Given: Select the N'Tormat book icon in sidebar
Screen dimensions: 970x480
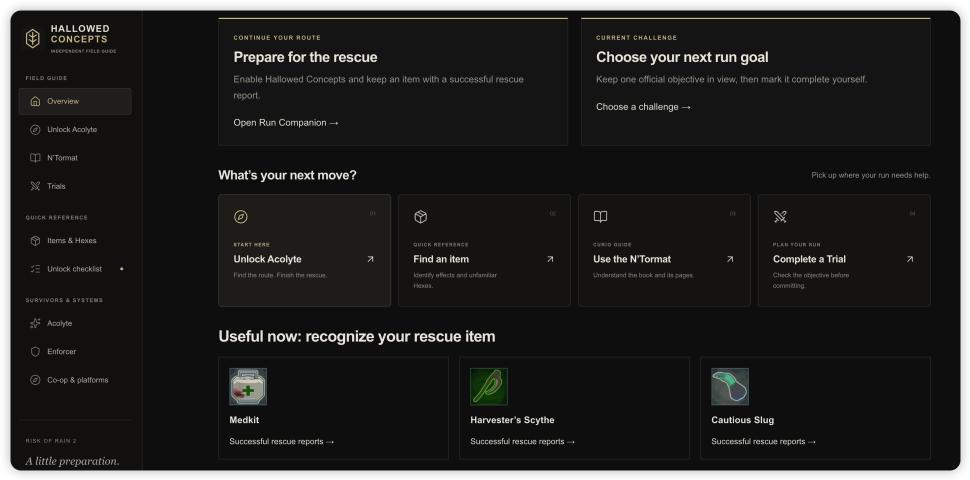Looking at the screenshot, I should [35, 158].
